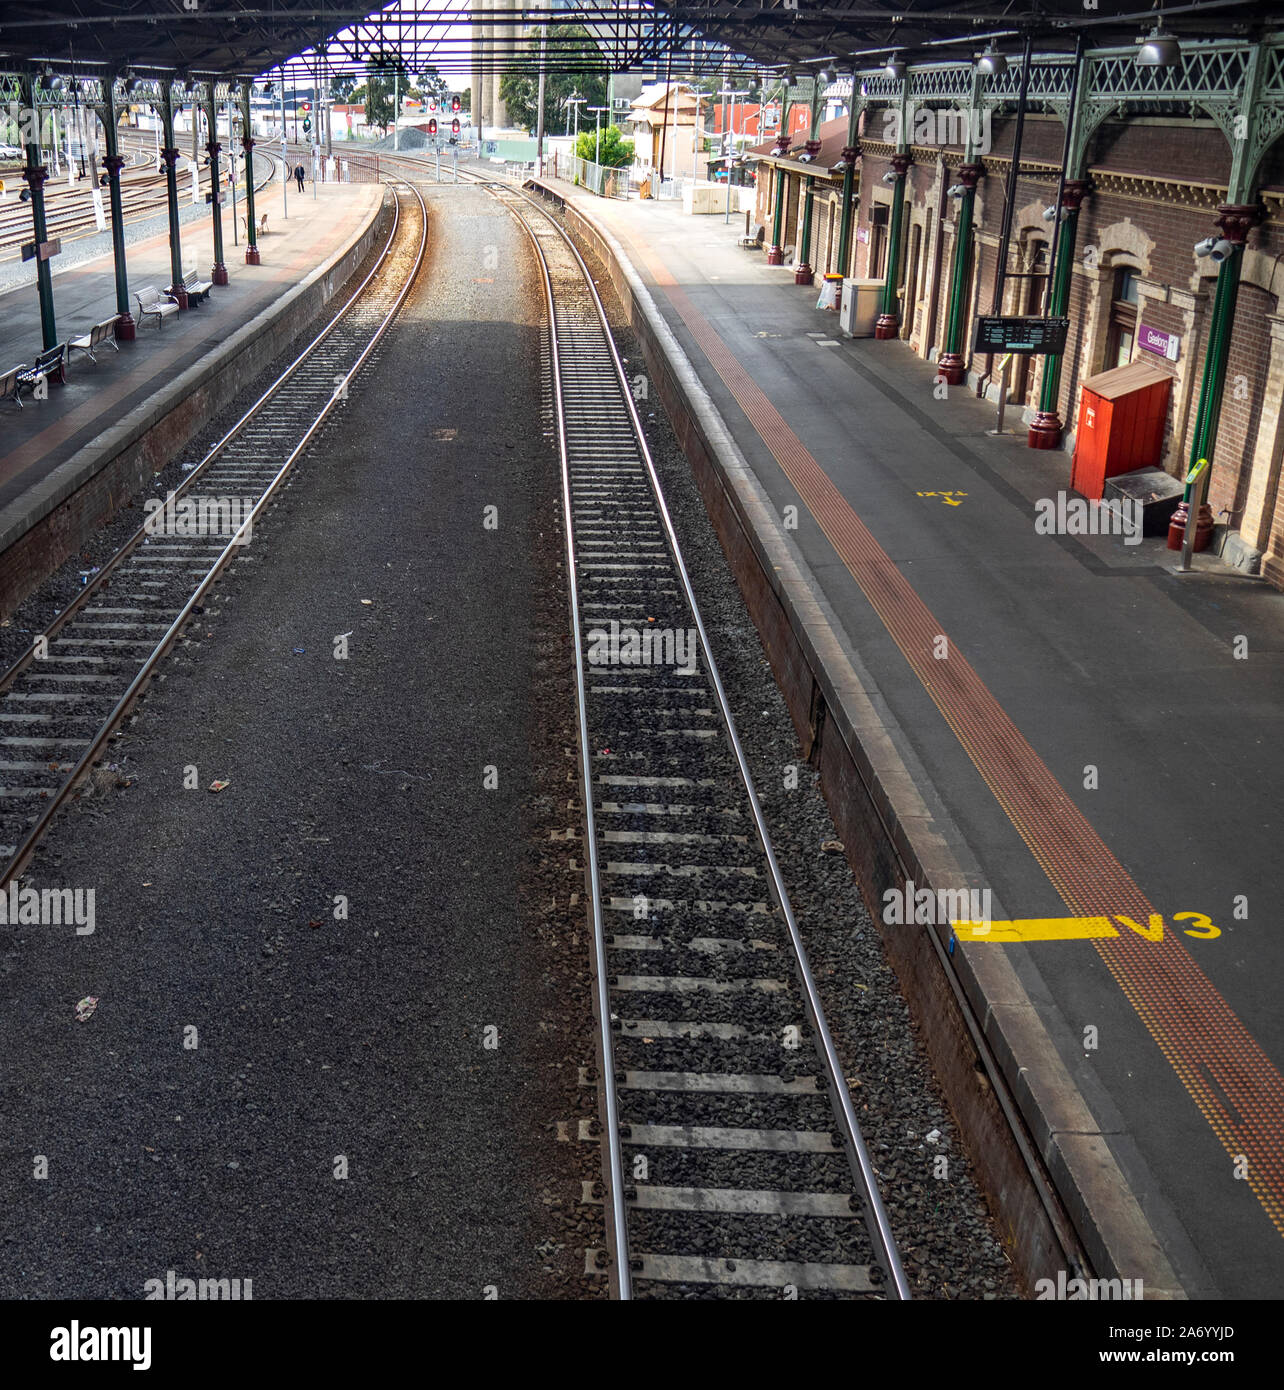Click the red cabinet on the platform
This screenshot has width=1284, height=1390.
click(1119, 429)
